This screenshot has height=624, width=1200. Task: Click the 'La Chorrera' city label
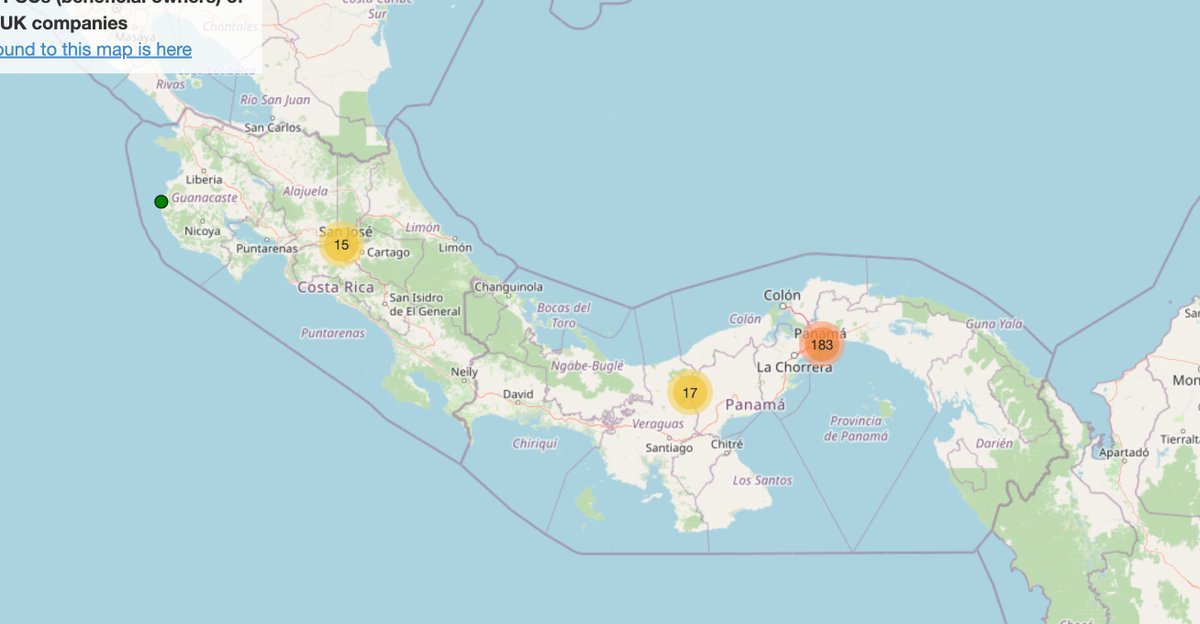pos(794,367)
